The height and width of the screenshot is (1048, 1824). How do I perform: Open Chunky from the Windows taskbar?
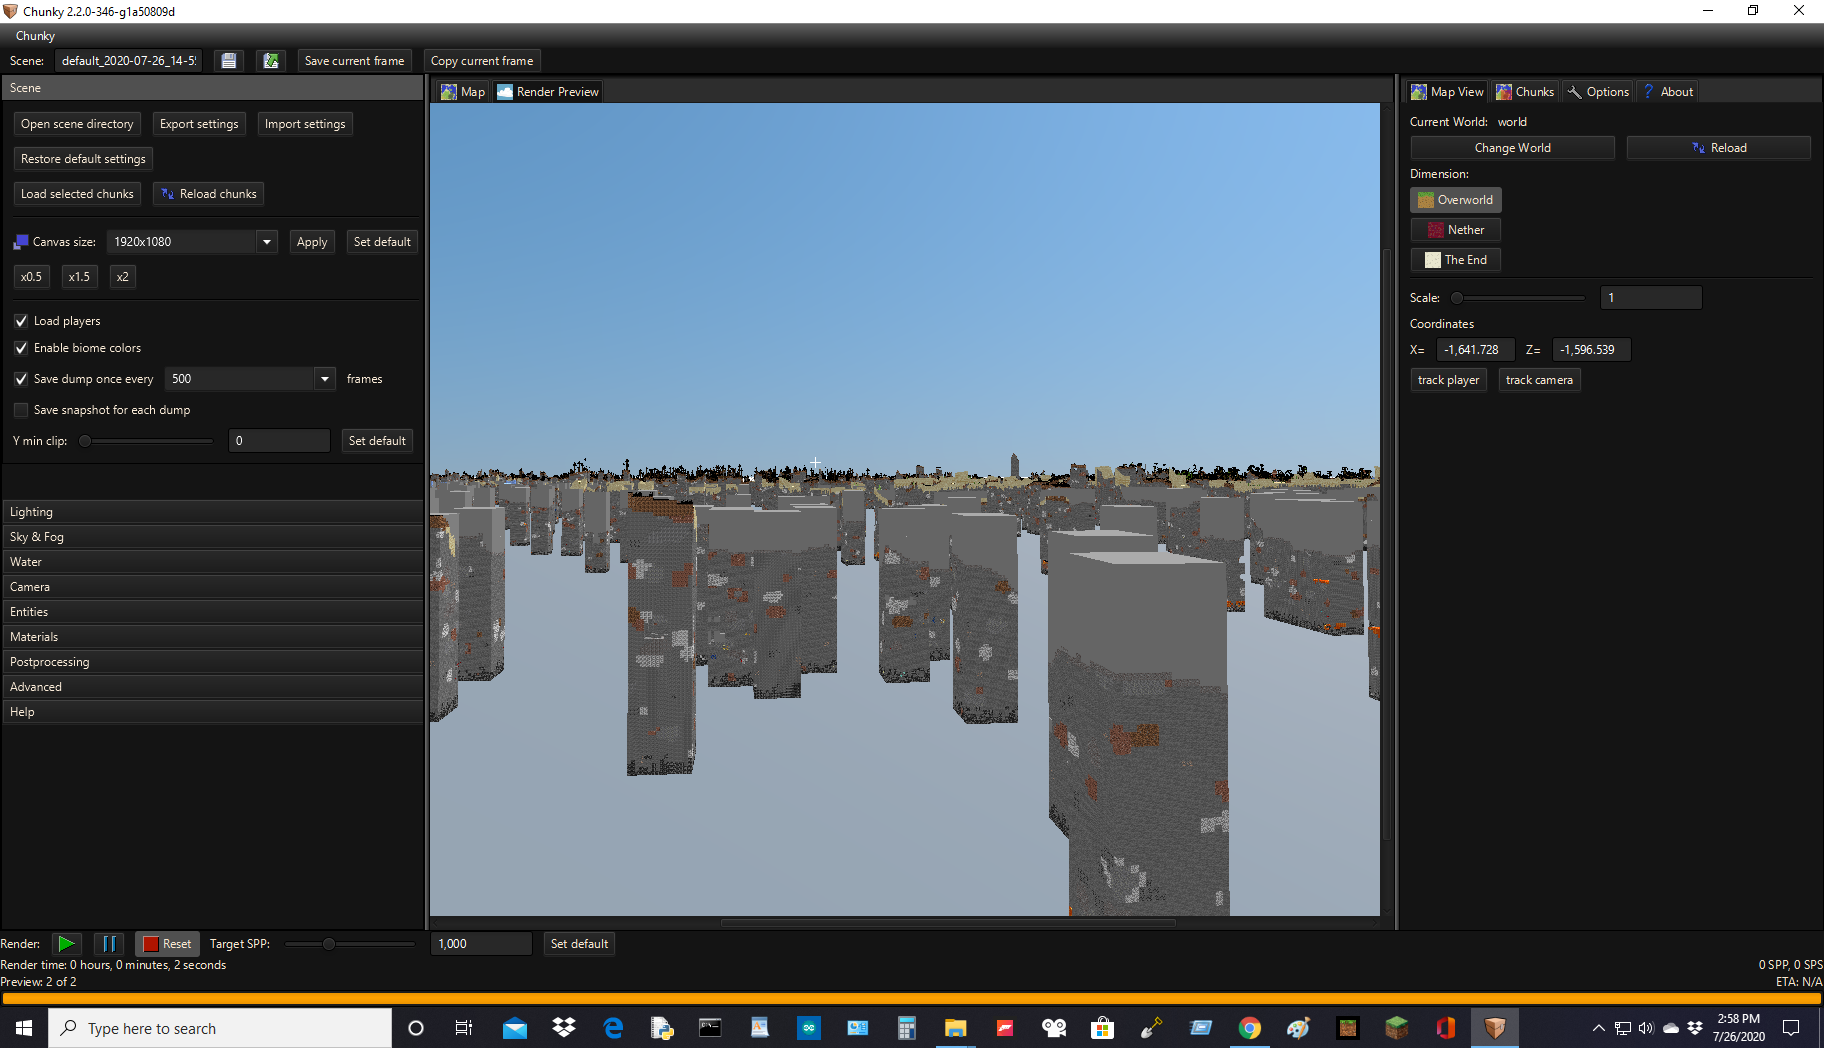click(1493, 1027)
